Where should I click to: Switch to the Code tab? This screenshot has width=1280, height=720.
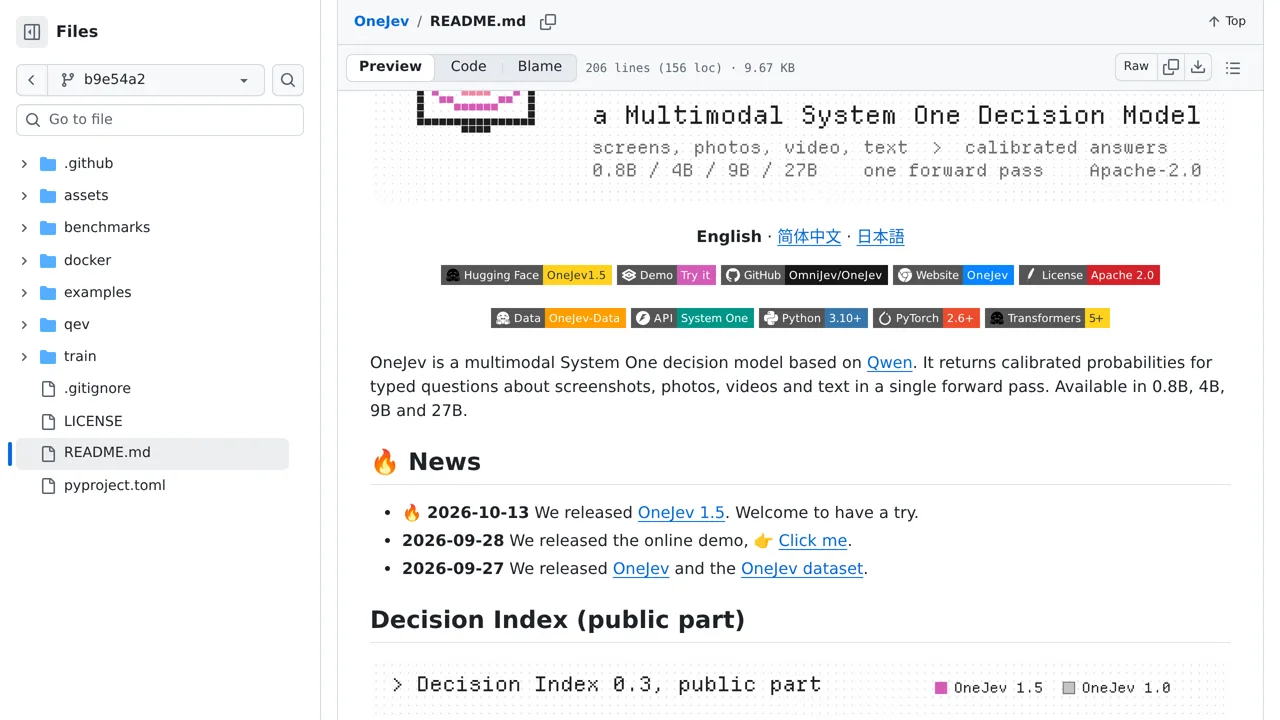468,67
